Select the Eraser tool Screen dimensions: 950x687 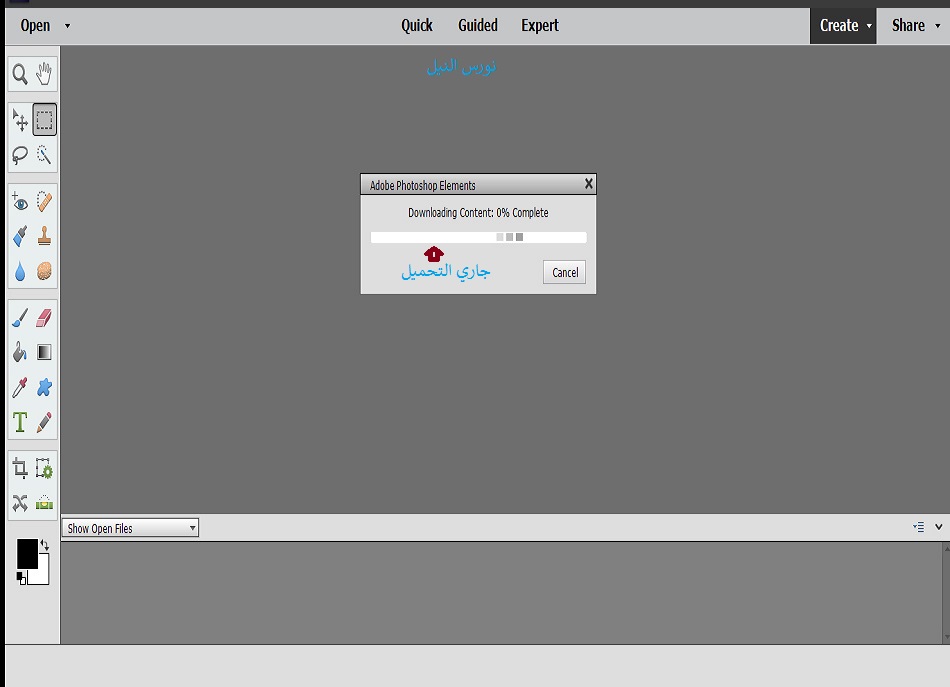click(44, 318)
